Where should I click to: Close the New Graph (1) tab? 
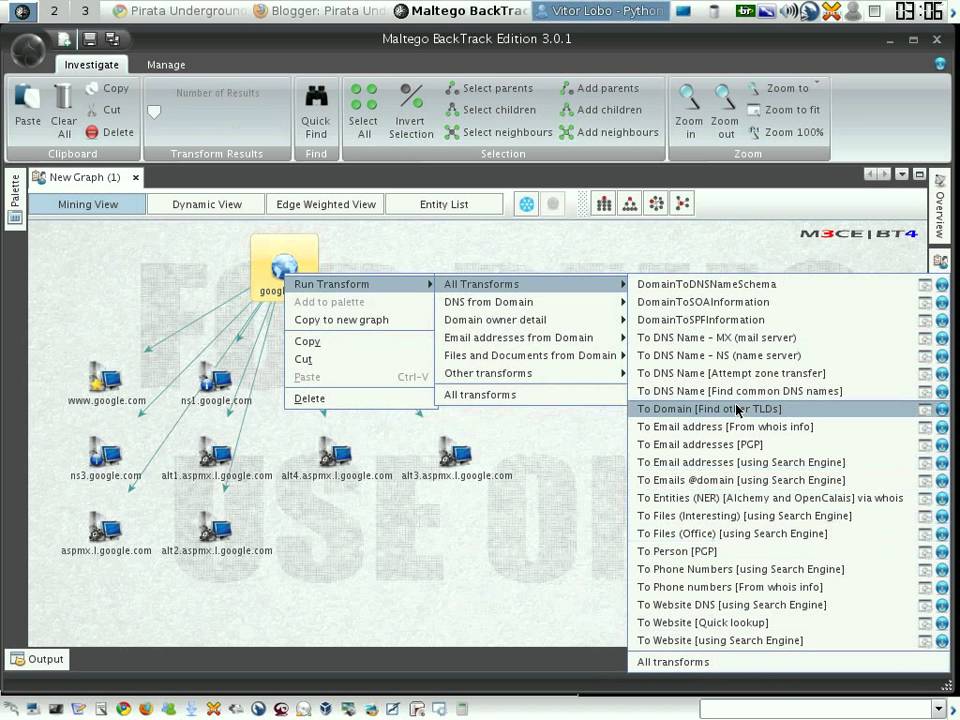pyautogui.click(x=136, y=178)
